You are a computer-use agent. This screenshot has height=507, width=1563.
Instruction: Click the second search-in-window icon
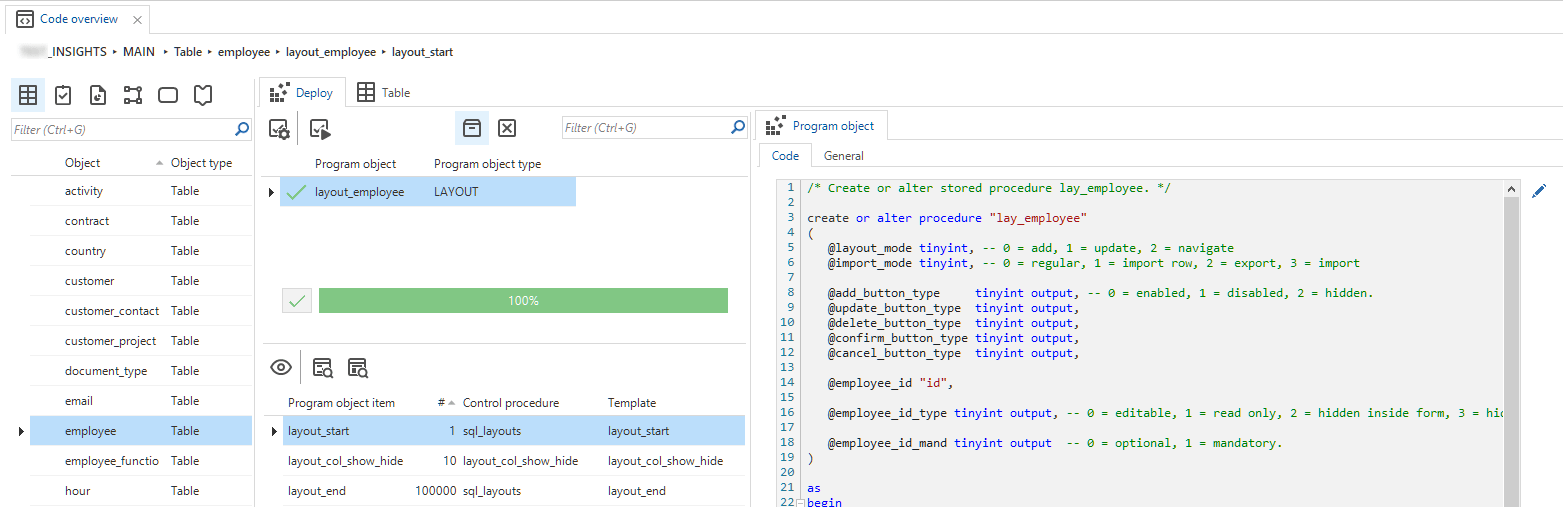point(358,367)
